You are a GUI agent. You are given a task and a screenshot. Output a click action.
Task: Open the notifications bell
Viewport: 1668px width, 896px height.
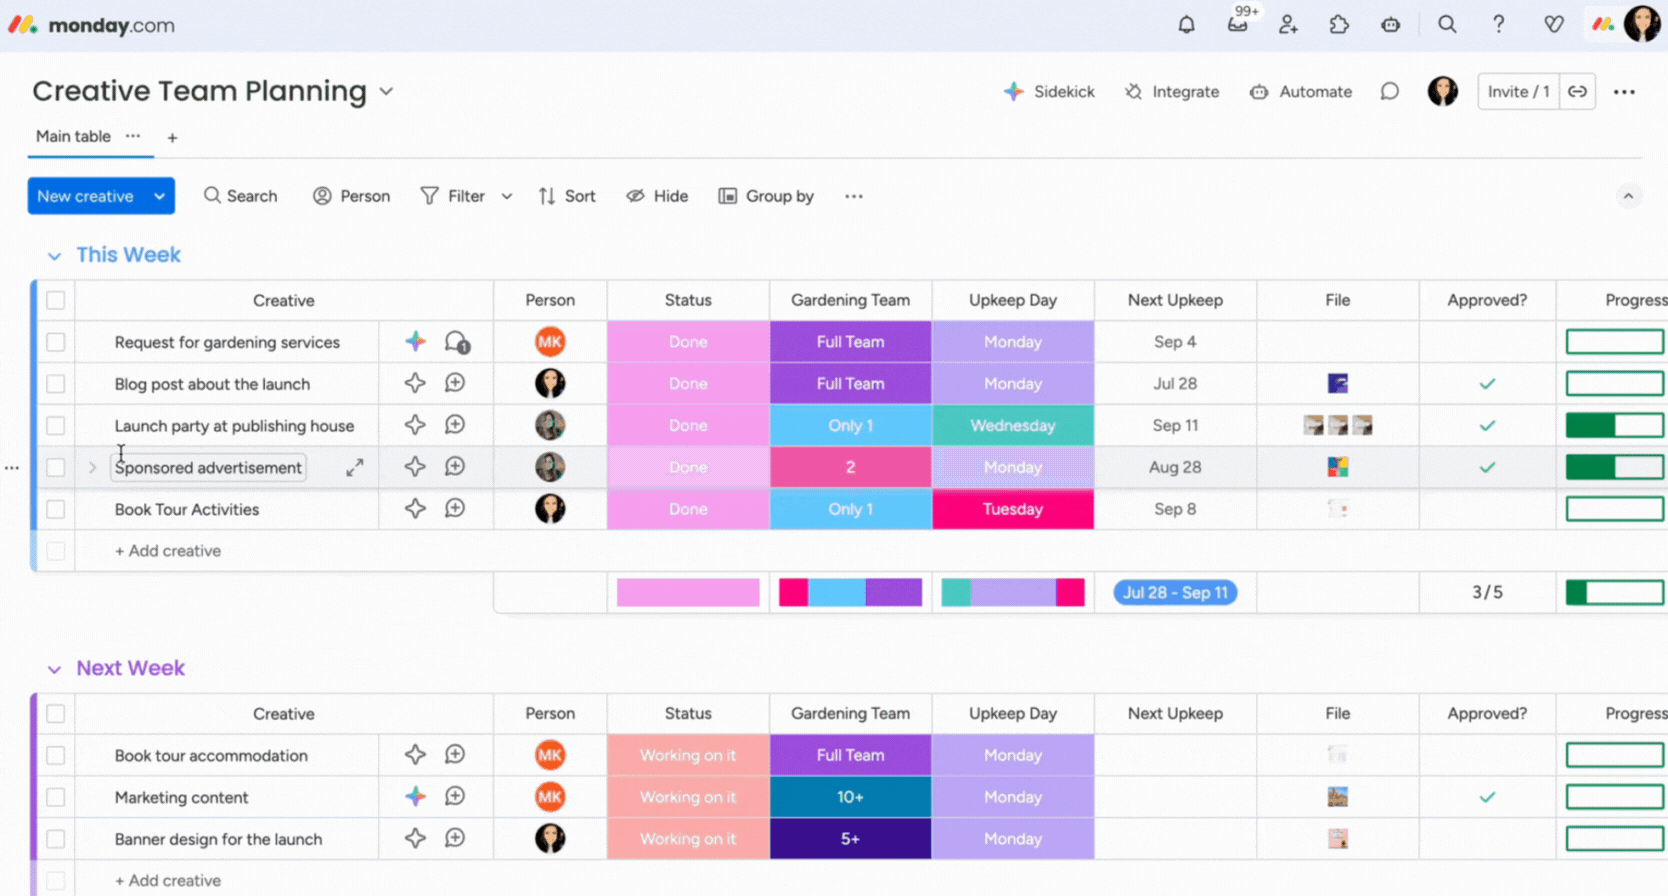click(x=1186, y=25)
